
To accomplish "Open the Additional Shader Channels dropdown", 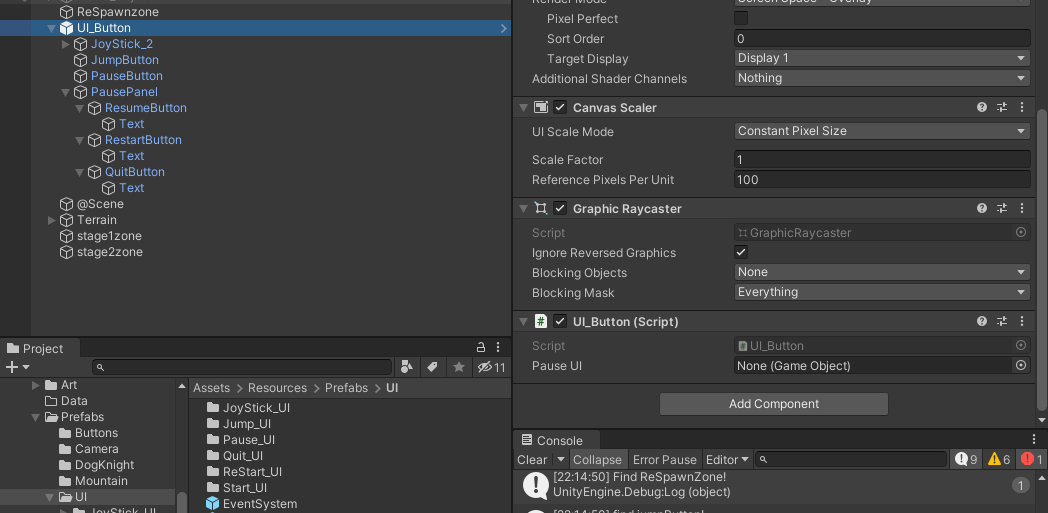I will 882,77.
